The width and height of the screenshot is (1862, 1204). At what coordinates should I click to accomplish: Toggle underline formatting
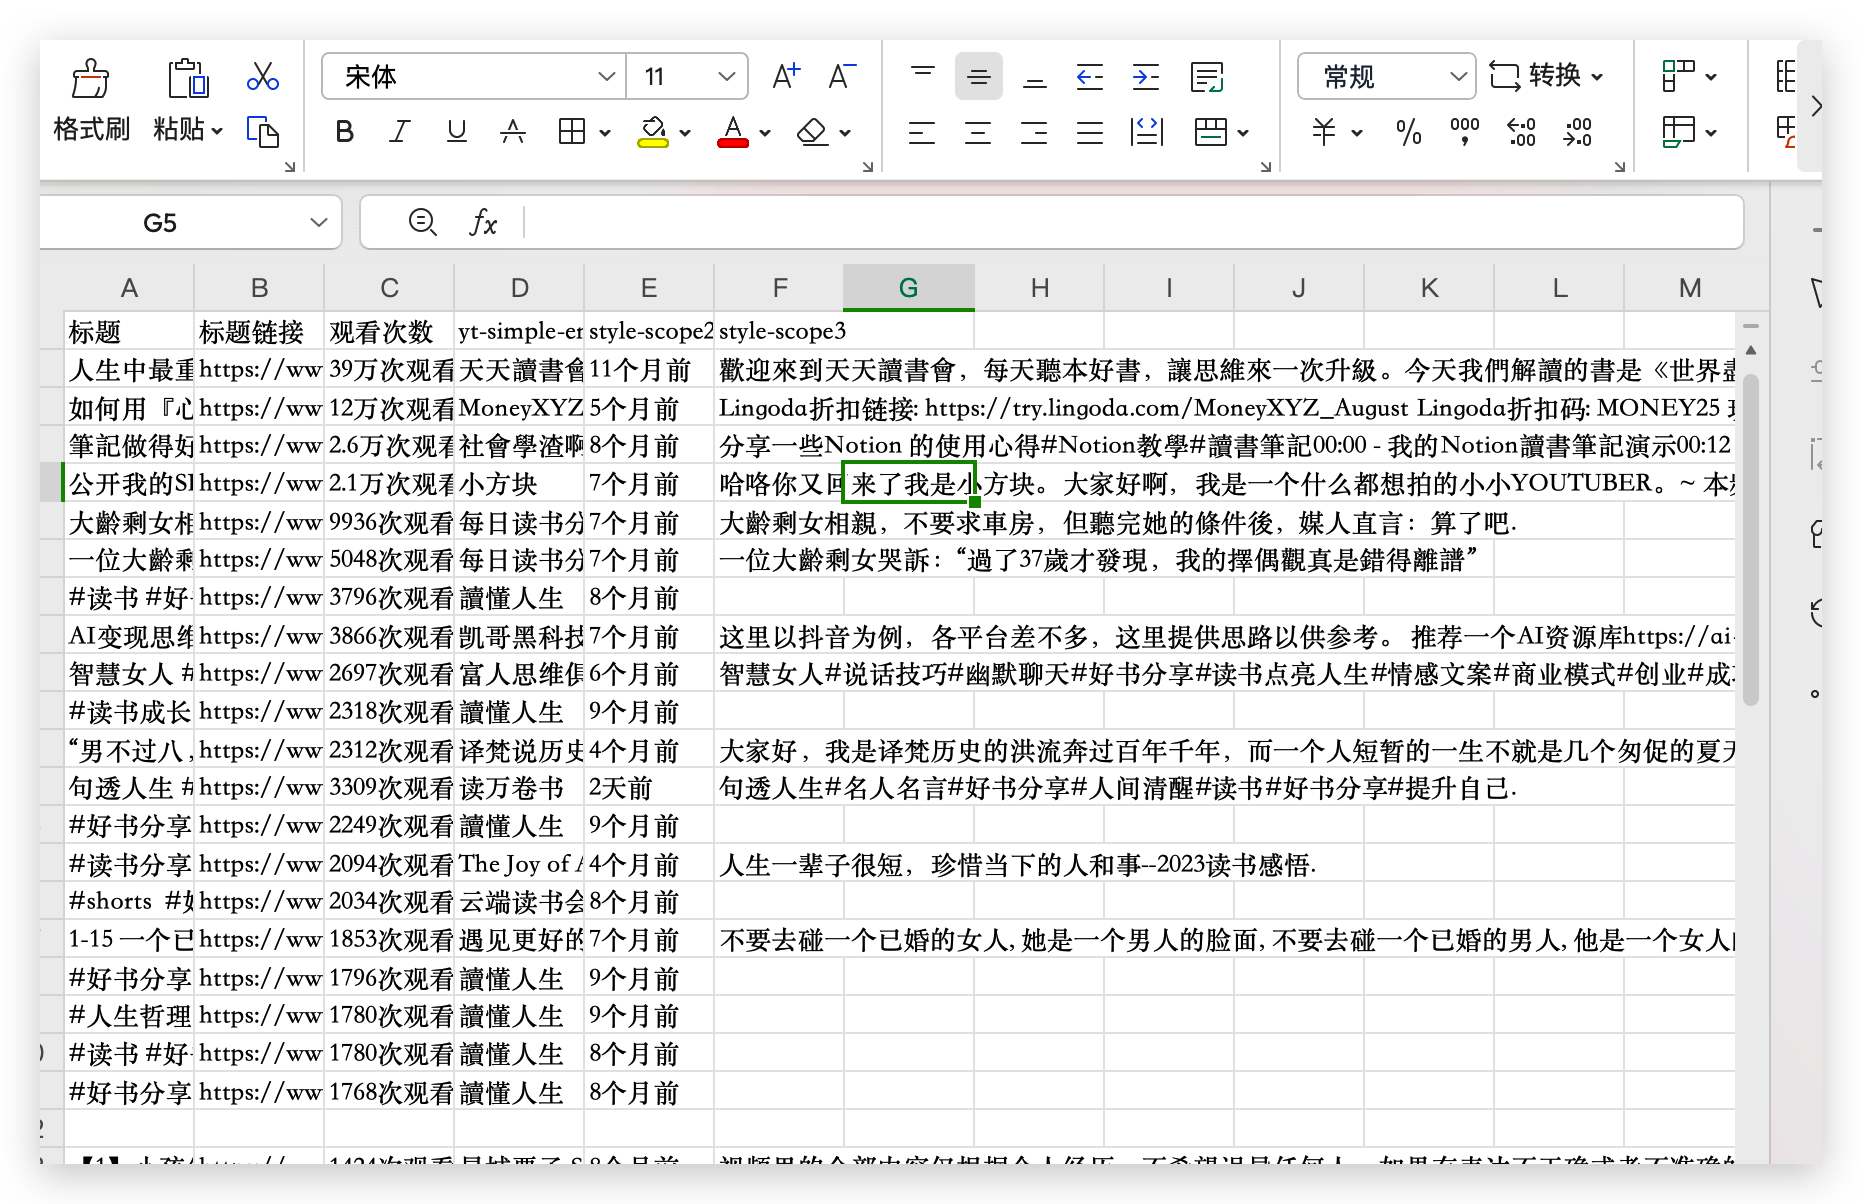[x=457, y=132]
